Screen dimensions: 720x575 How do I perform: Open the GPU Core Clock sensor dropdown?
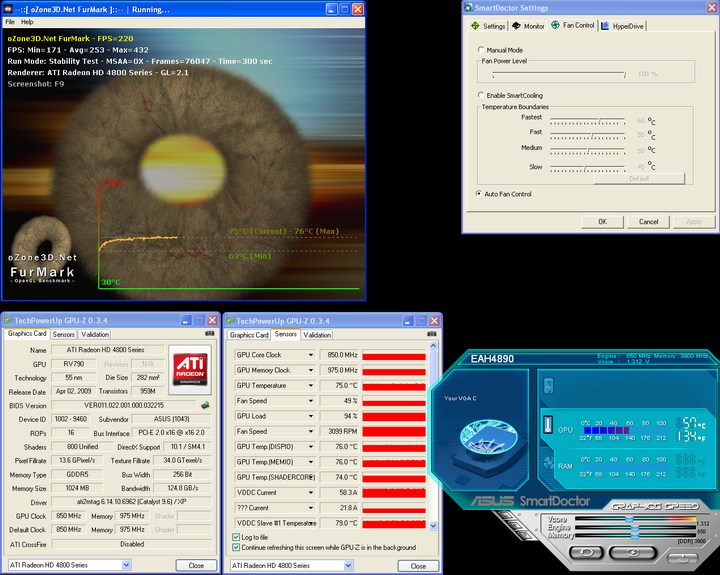311,355
